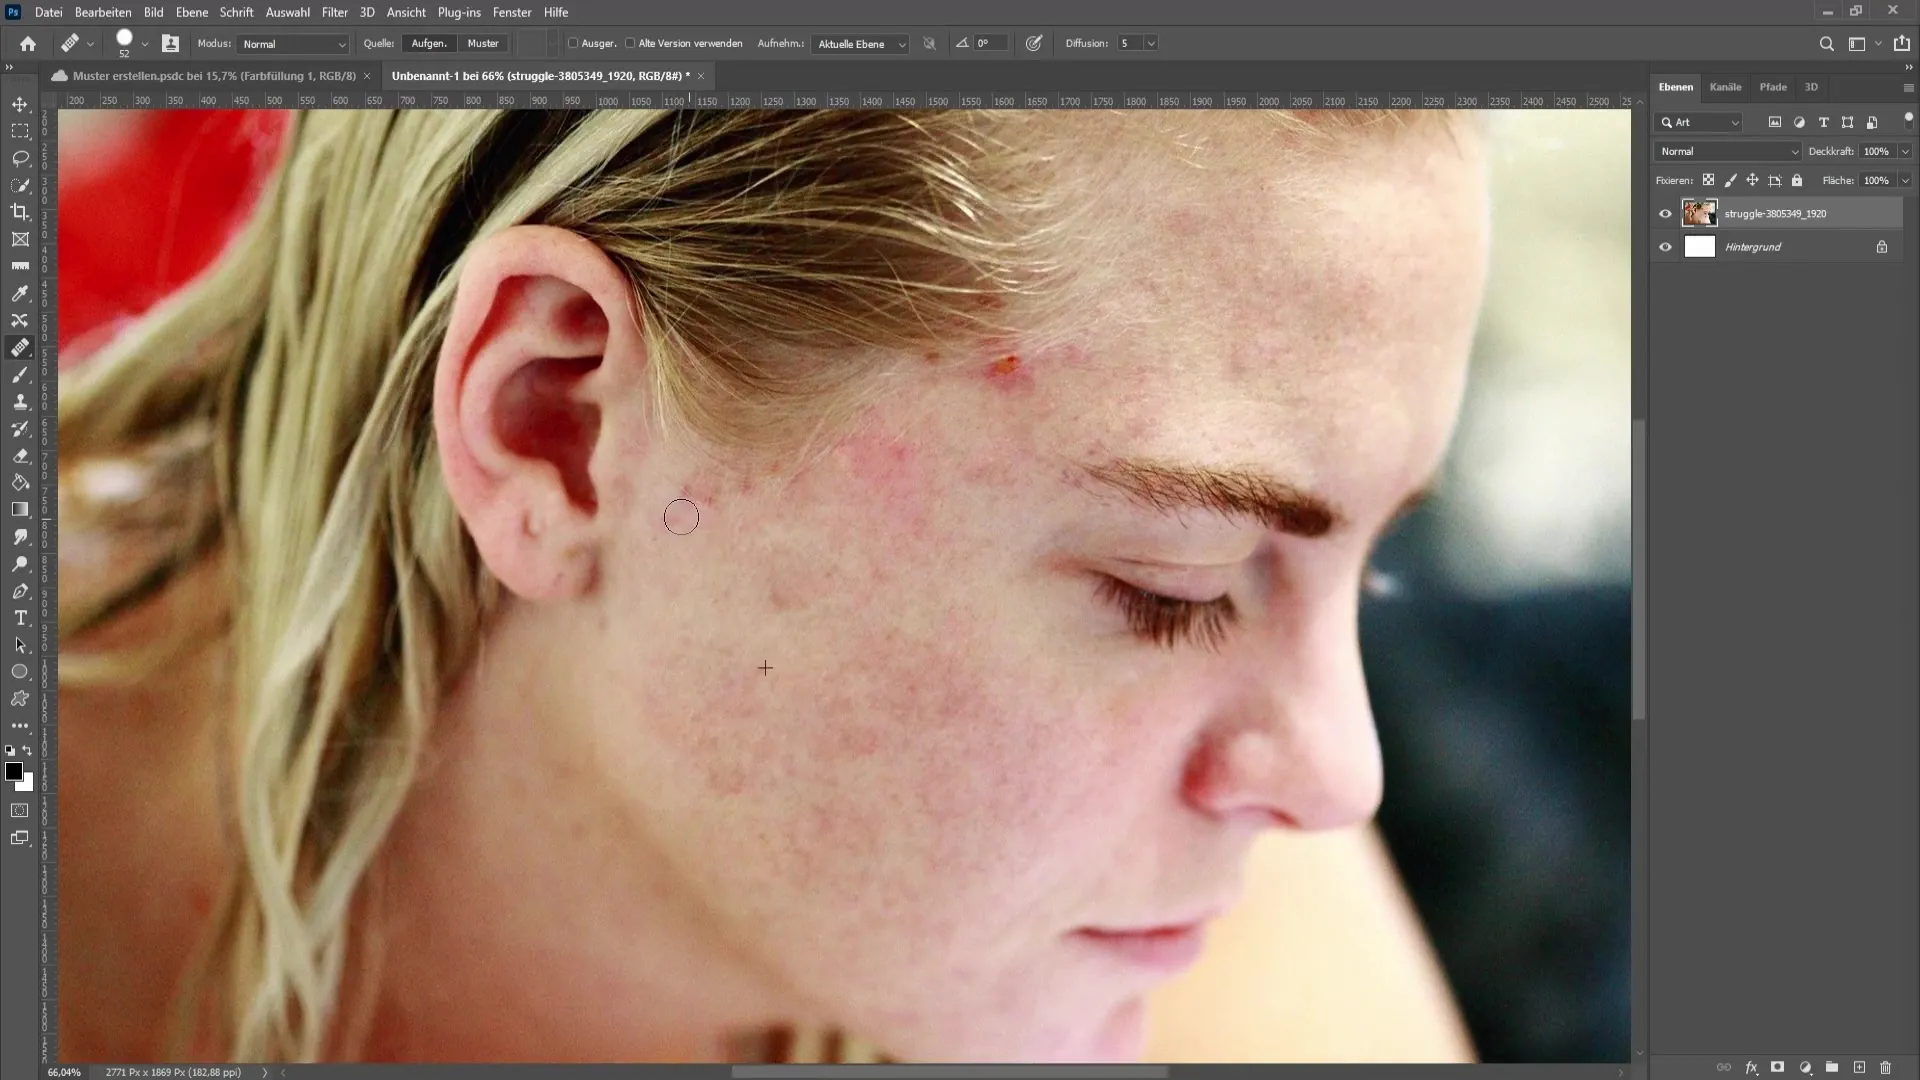
Task: Click the Ebene menu item
Action: coord(191,12)
